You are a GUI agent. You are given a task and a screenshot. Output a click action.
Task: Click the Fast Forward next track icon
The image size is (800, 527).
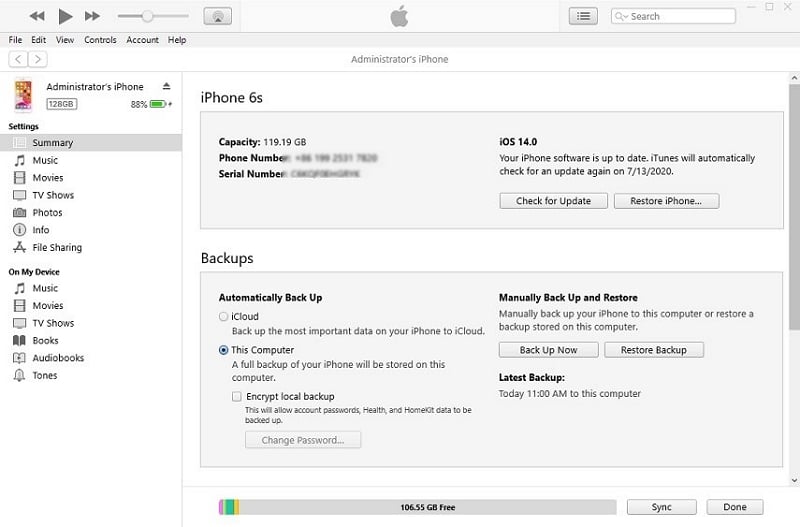[92, 16]
